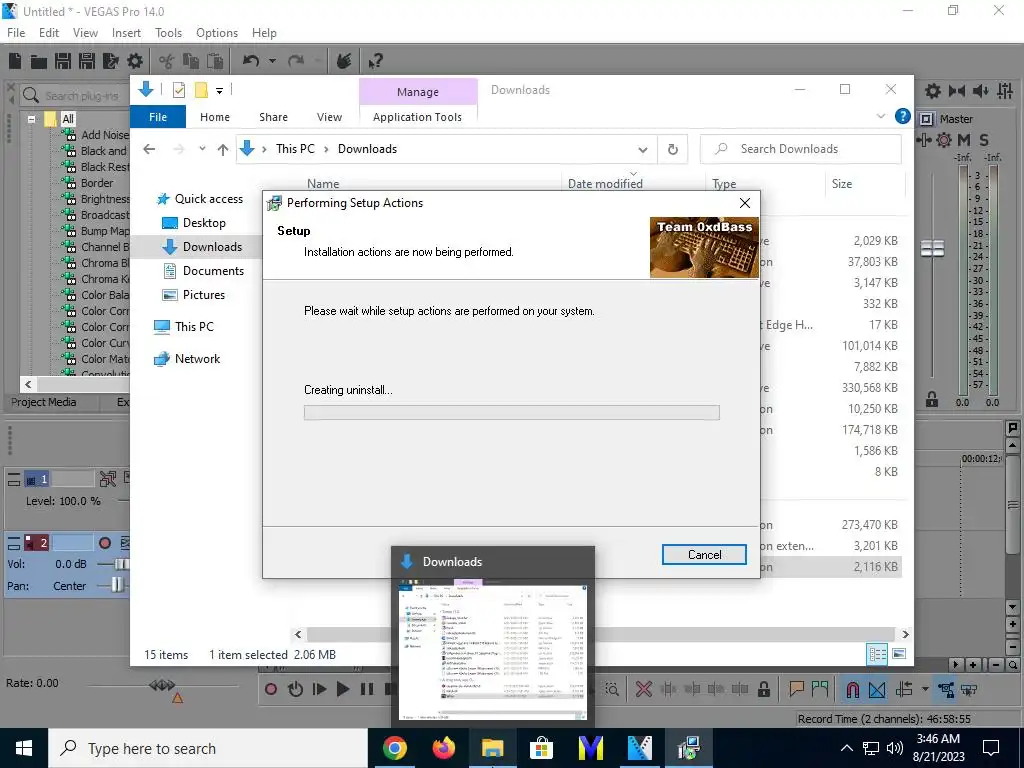The height and width of the screenshot is (768, 1024).
Task: Open the Explorer address history dropdown
Action: click(643, 150)
